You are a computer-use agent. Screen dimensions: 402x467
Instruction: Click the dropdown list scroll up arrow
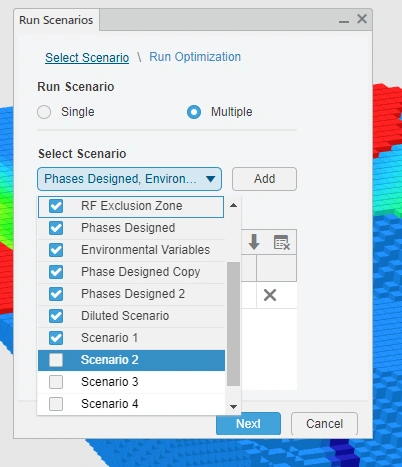click(233, 205)
